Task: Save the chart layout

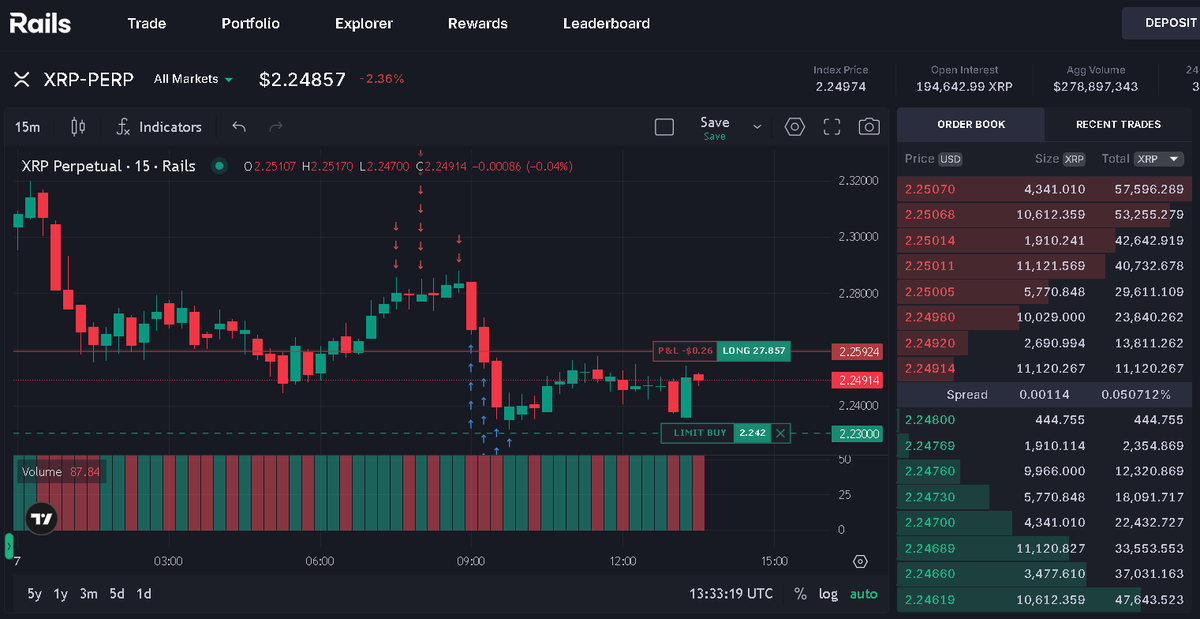Action: click(x=715, y=127)
